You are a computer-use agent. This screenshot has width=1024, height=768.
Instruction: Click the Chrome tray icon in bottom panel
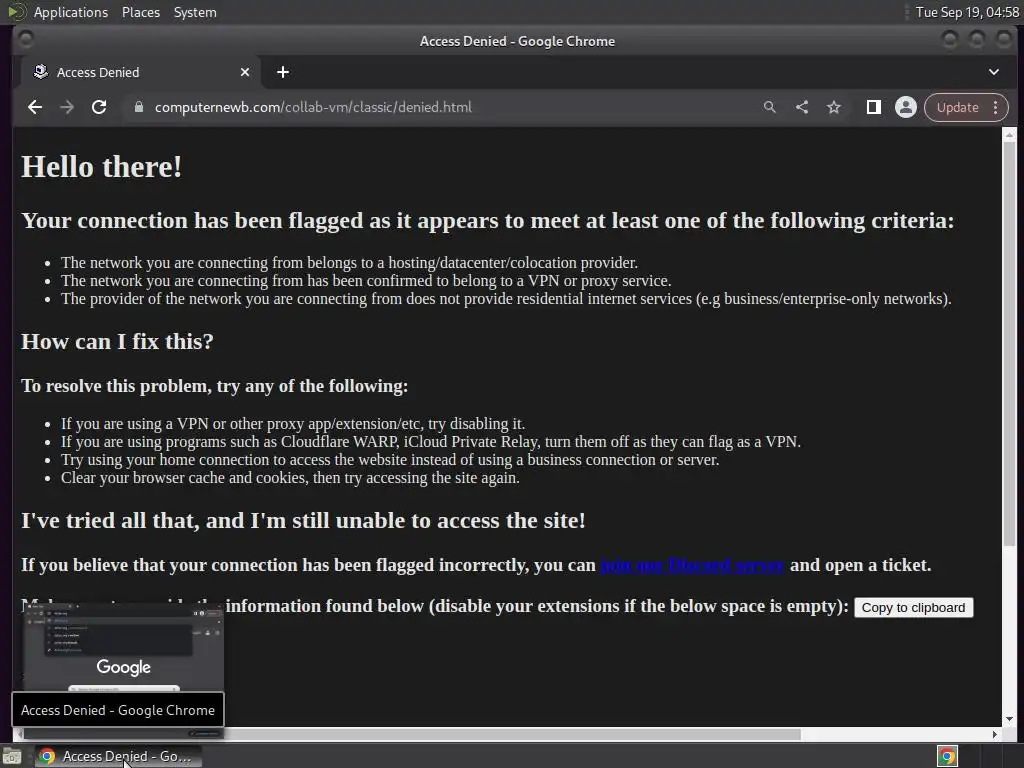coord(947,756)
